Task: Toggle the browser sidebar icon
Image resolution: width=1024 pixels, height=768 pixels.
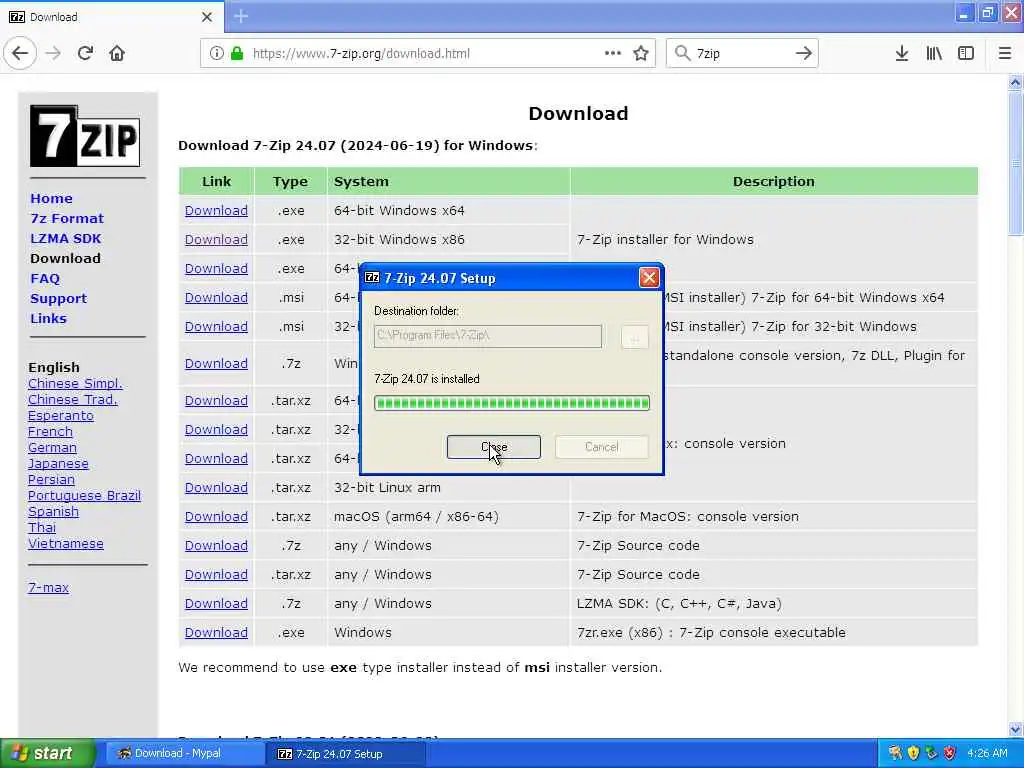Action: (x=966, y=53)
